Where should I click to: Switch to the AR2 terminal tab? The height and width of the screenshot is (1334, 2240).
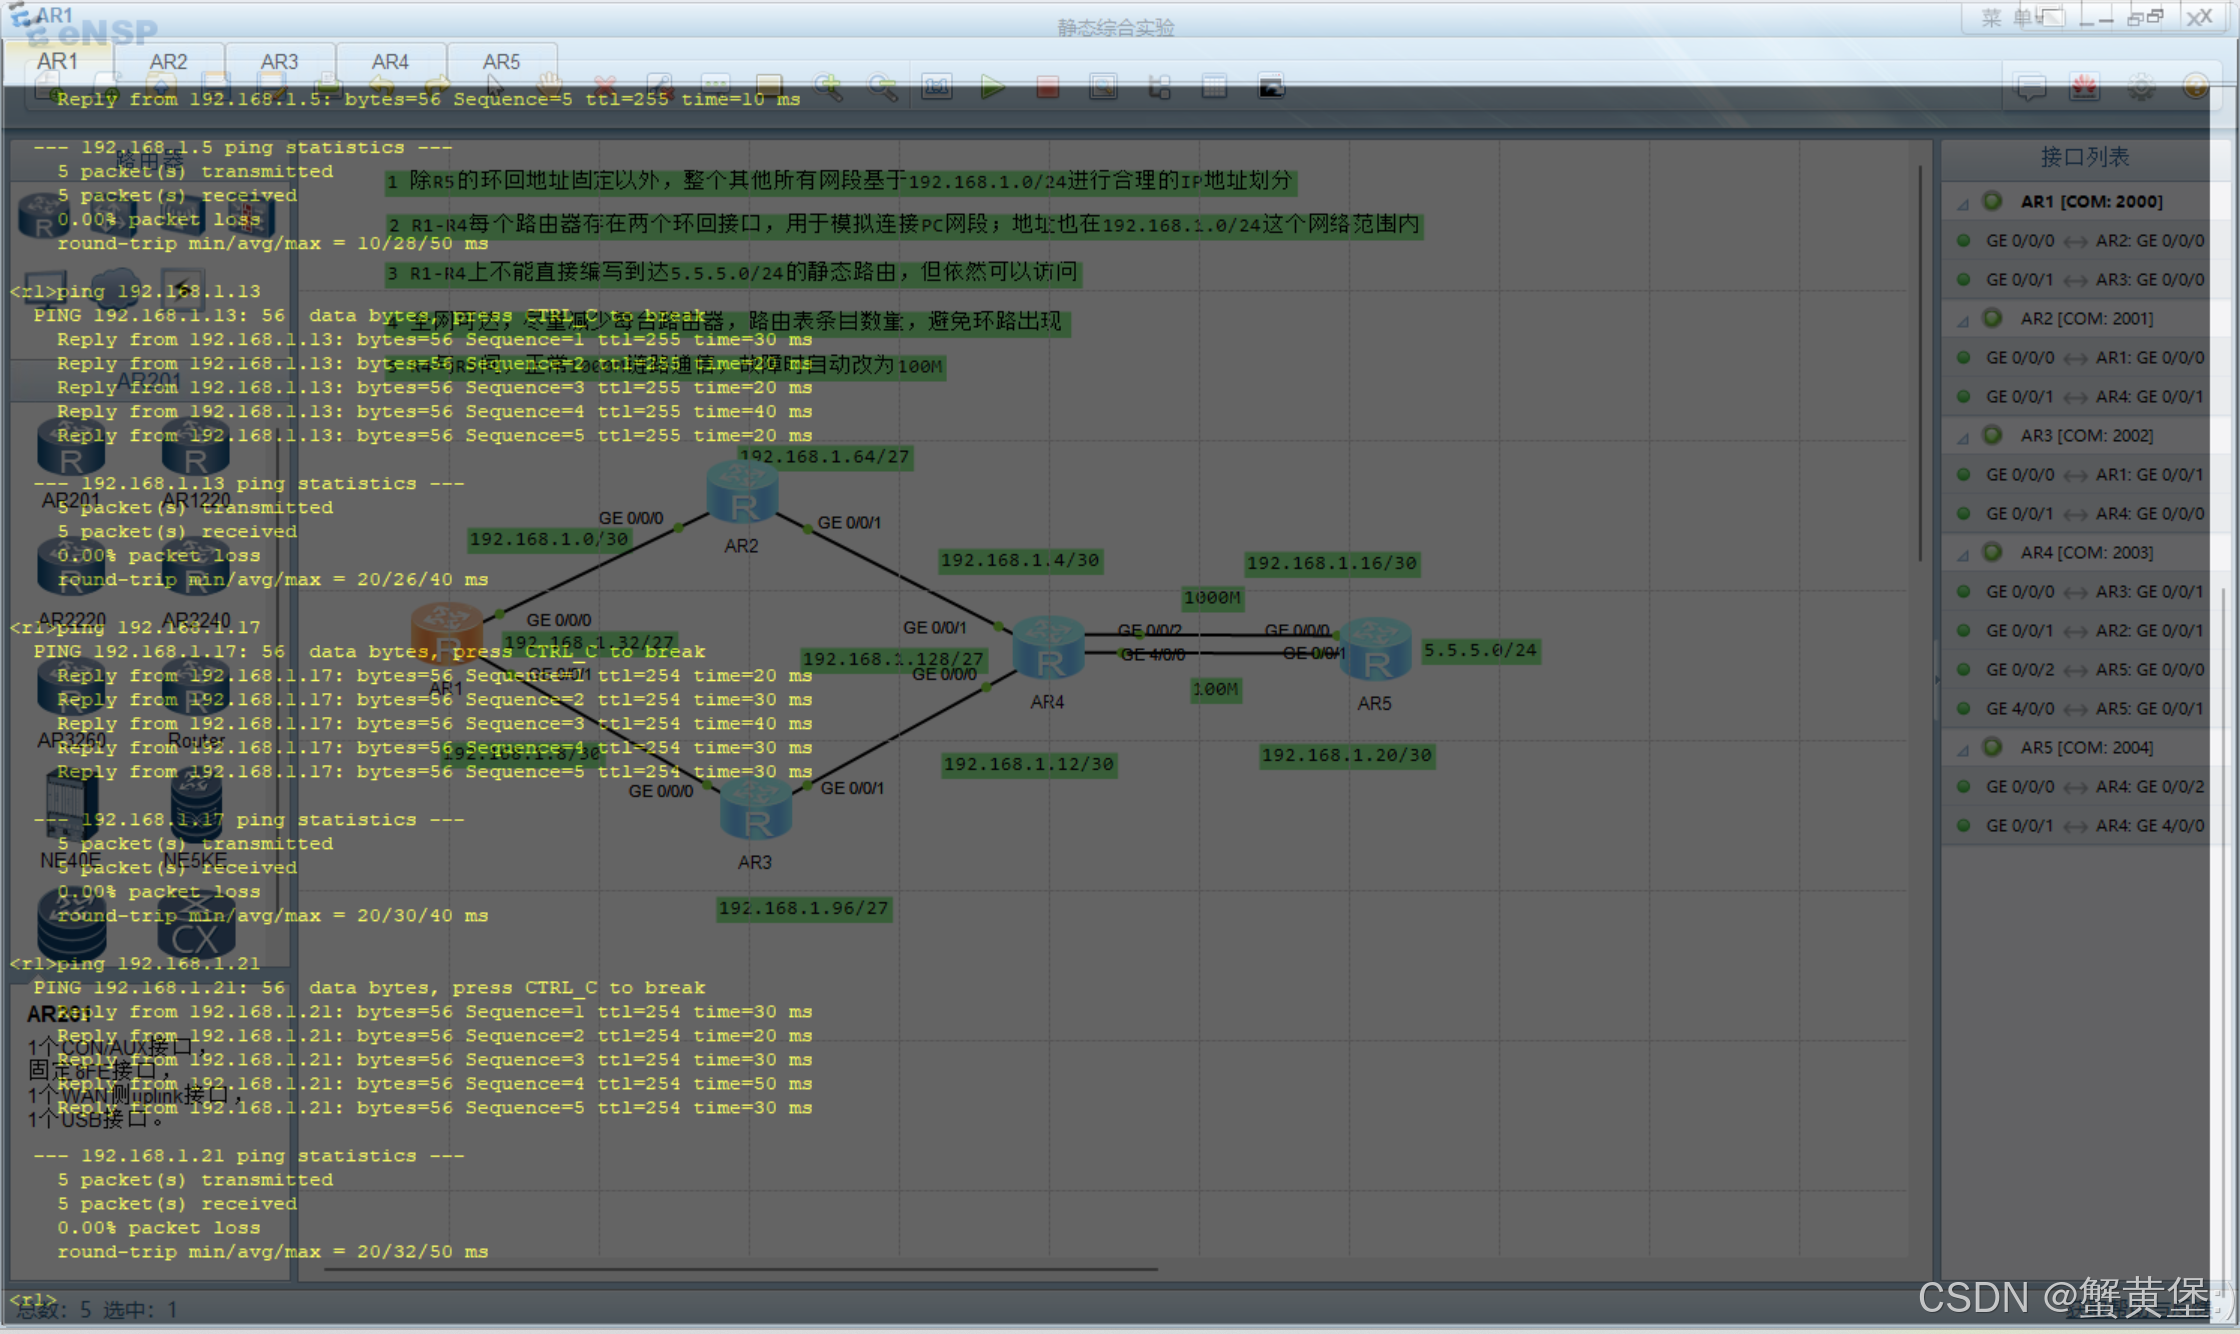click(x=168, y=61)
